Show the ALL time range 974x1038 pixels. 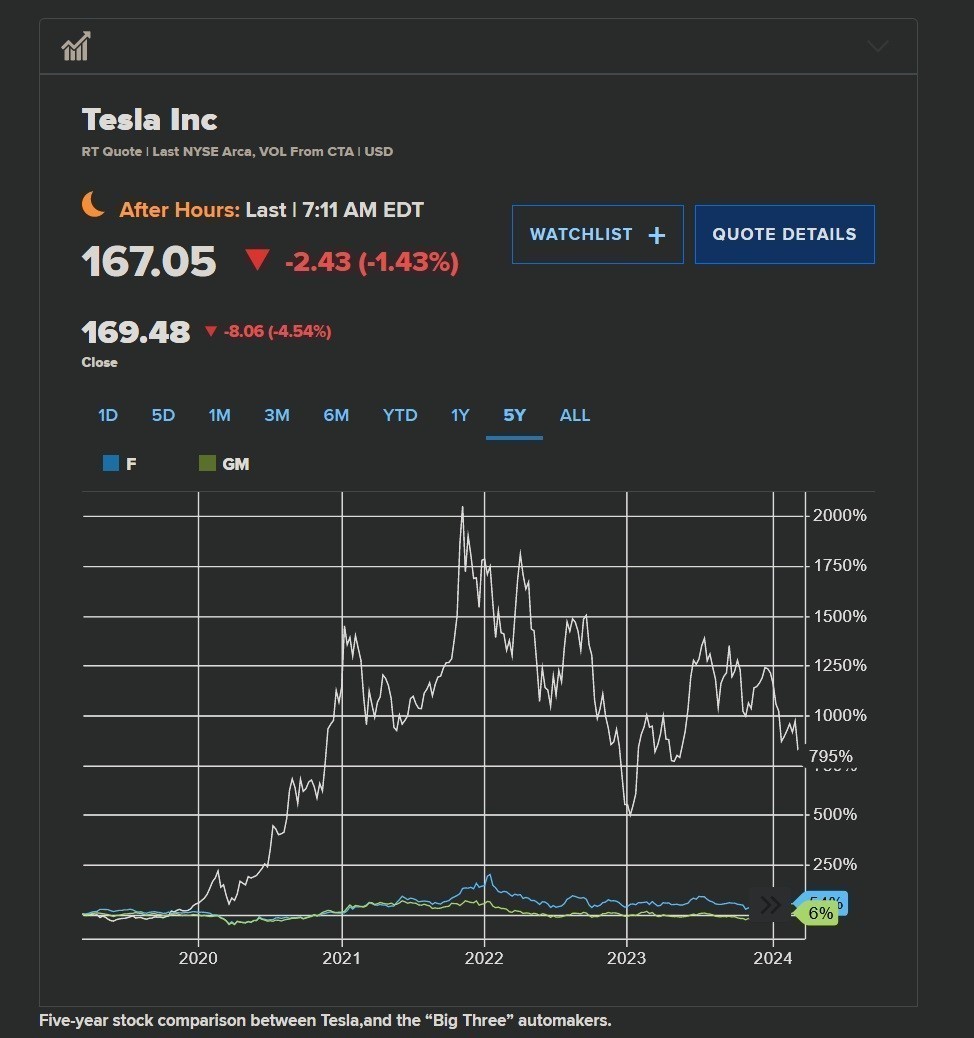(x=575, y=415)
